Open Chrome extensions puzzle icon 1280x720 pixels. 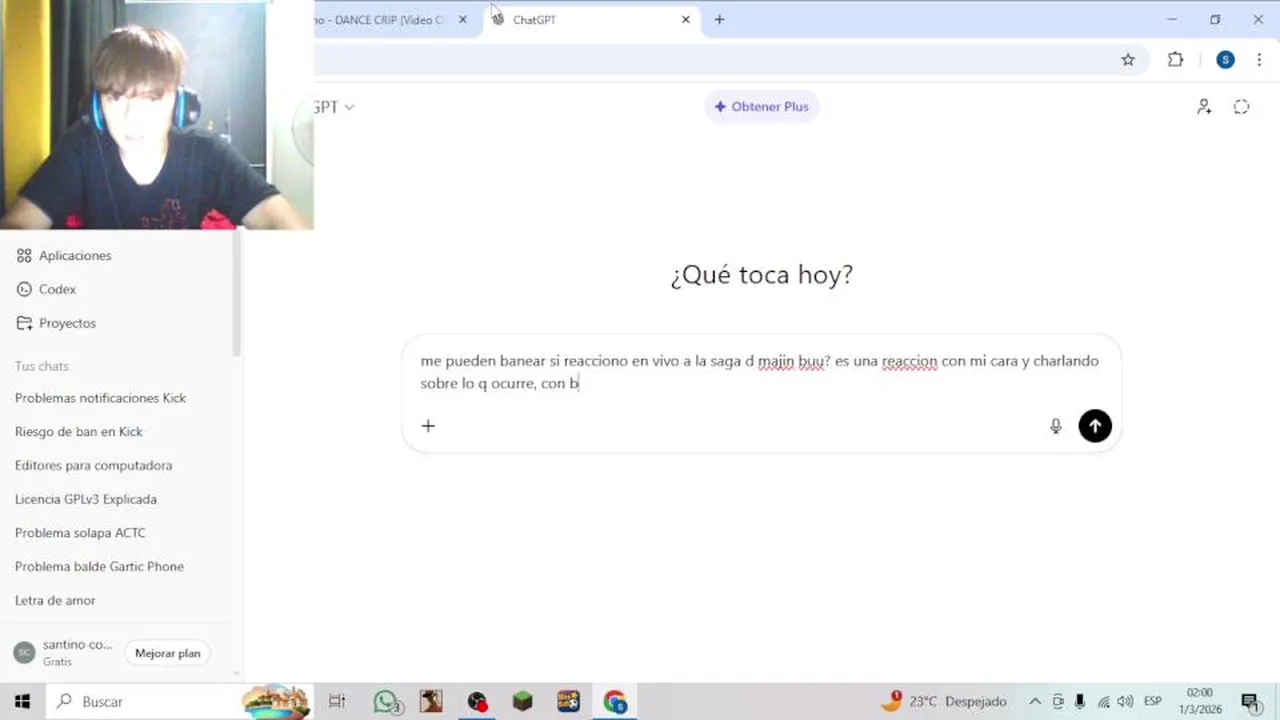pyautogui.click(x=1176, y=60)
